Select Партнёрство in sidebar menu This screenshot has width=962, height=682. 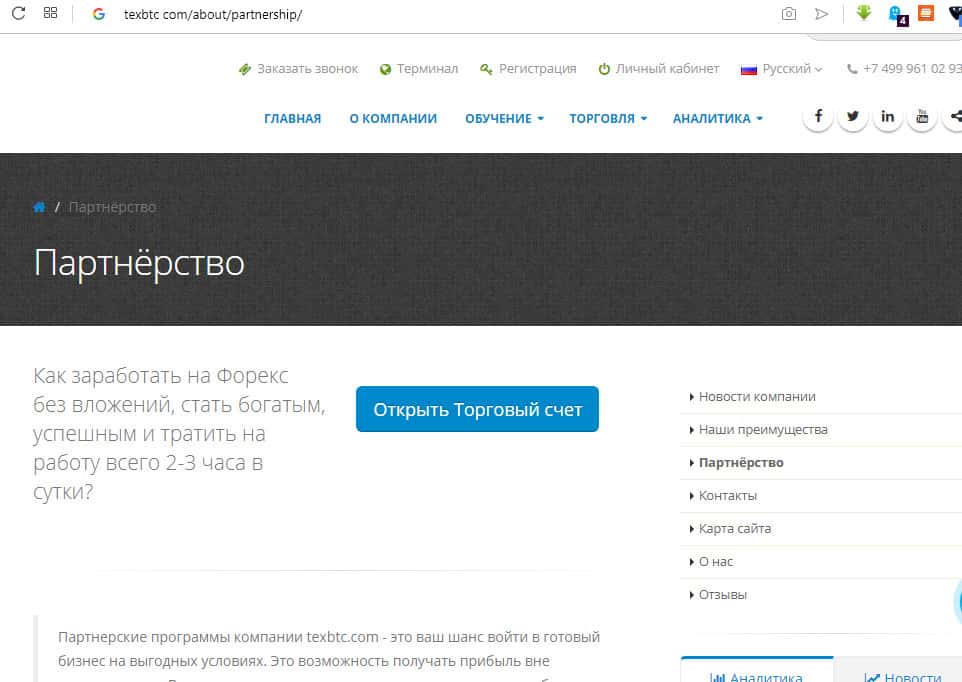point(741,463)
